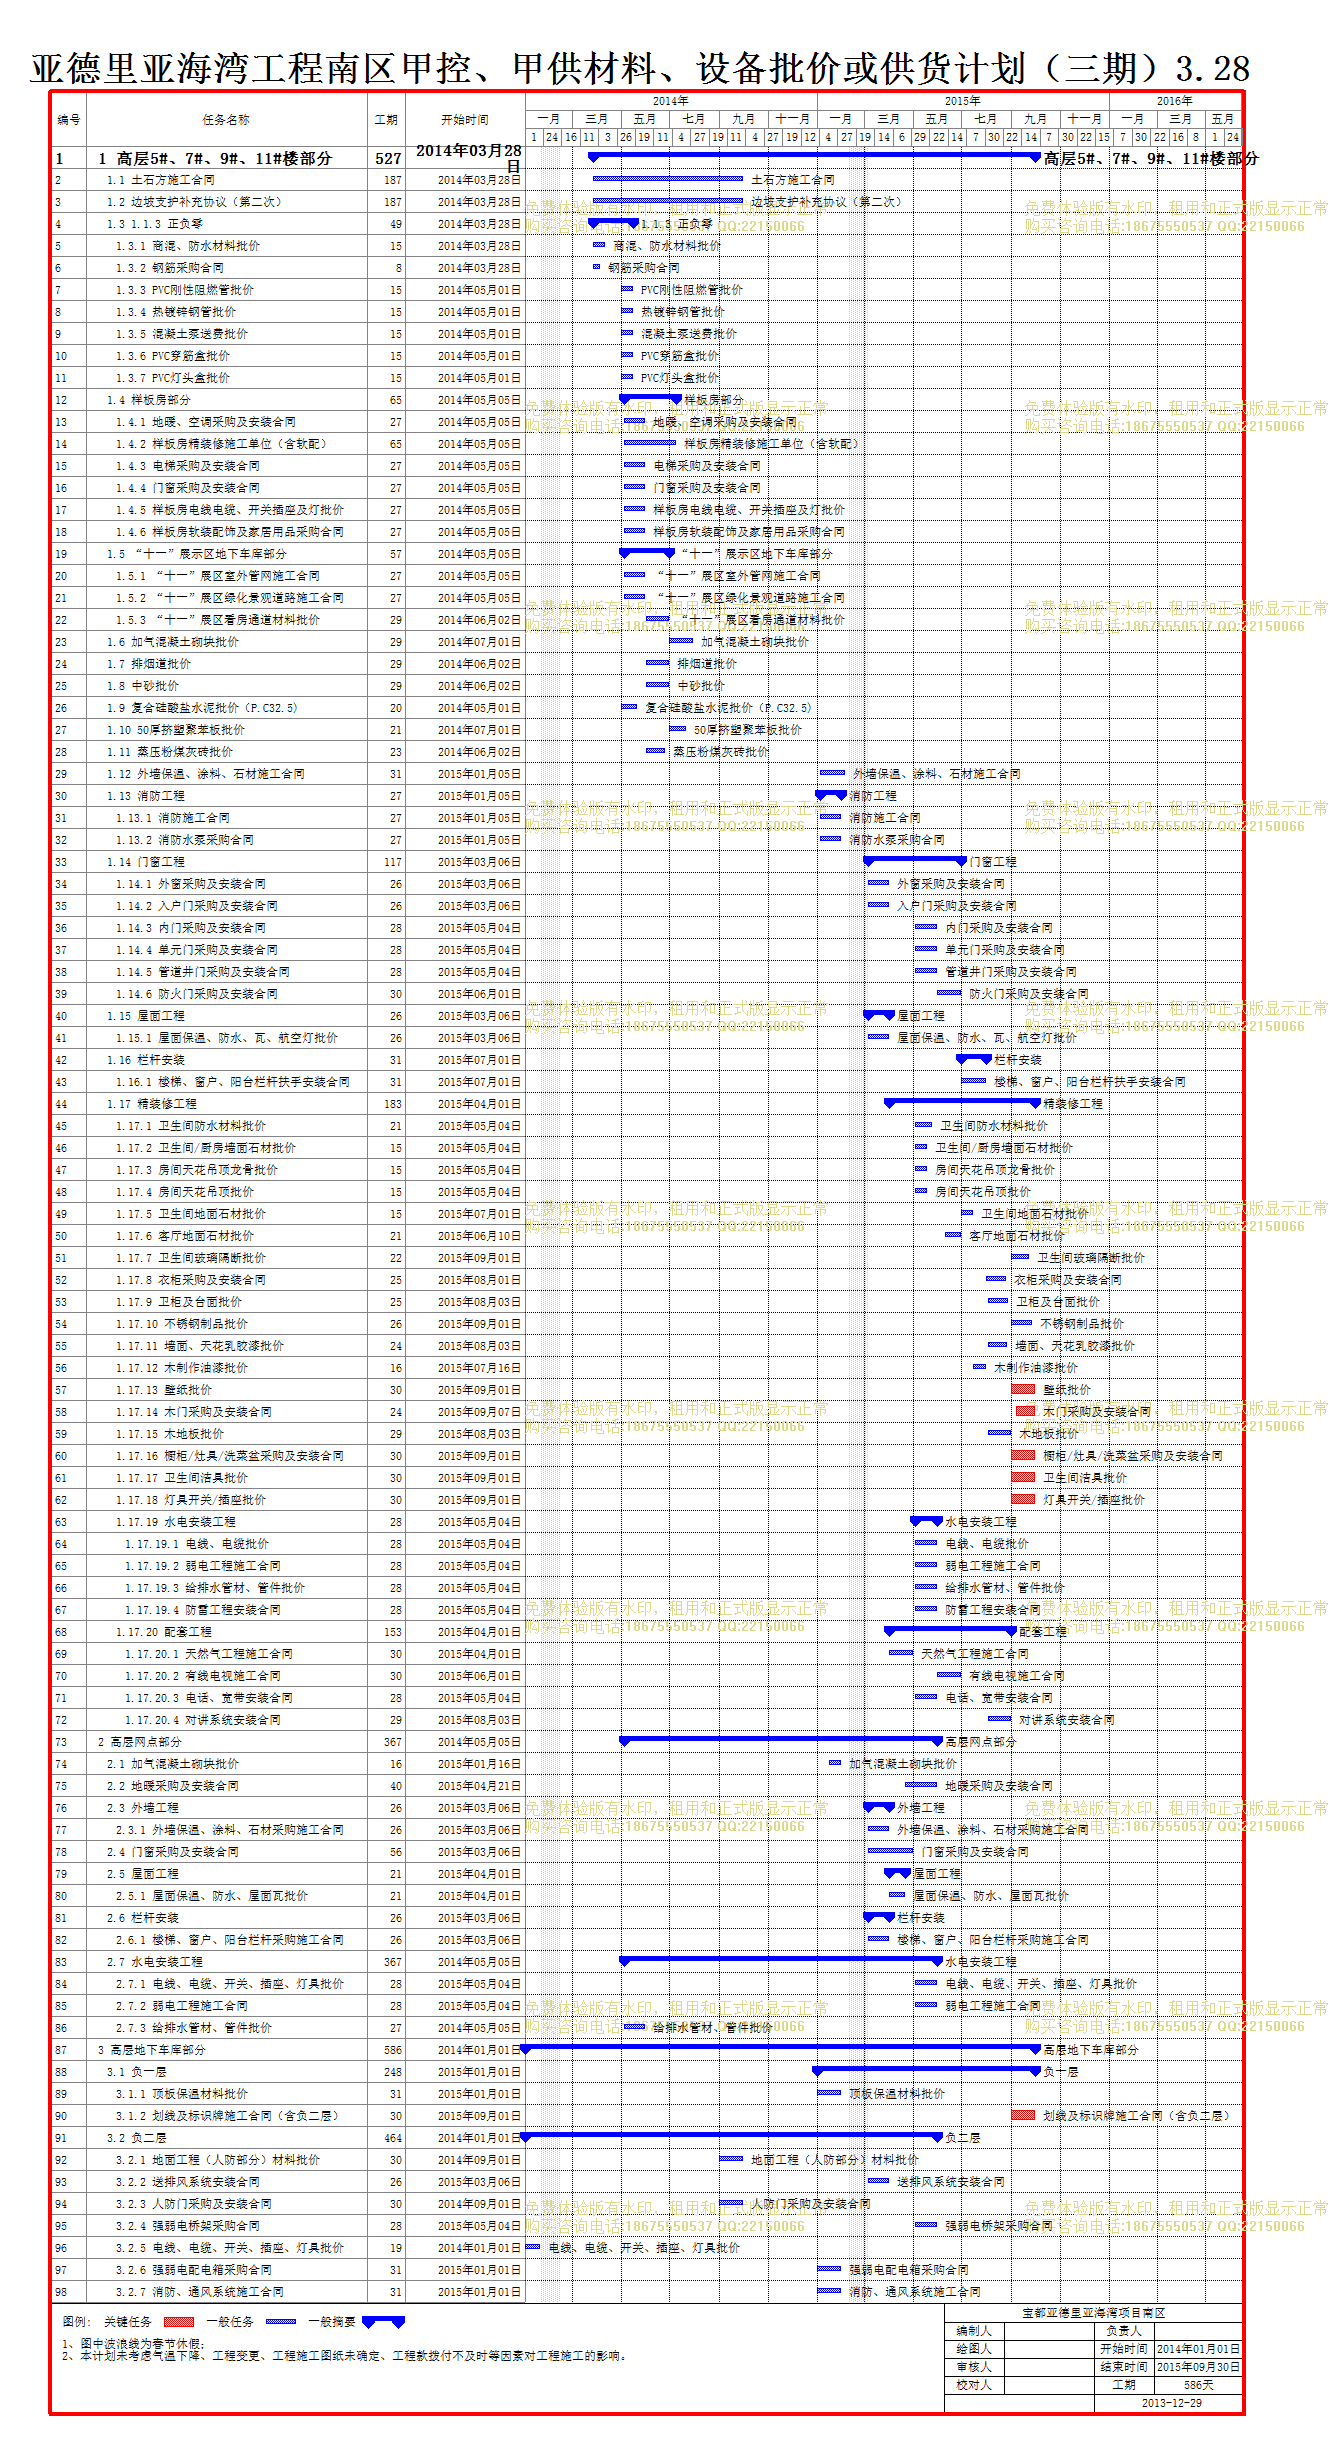Click the 编号 column header
Image resolution: width=1328 pixels, height=2463 pixels.
click(x=69, y=120)
